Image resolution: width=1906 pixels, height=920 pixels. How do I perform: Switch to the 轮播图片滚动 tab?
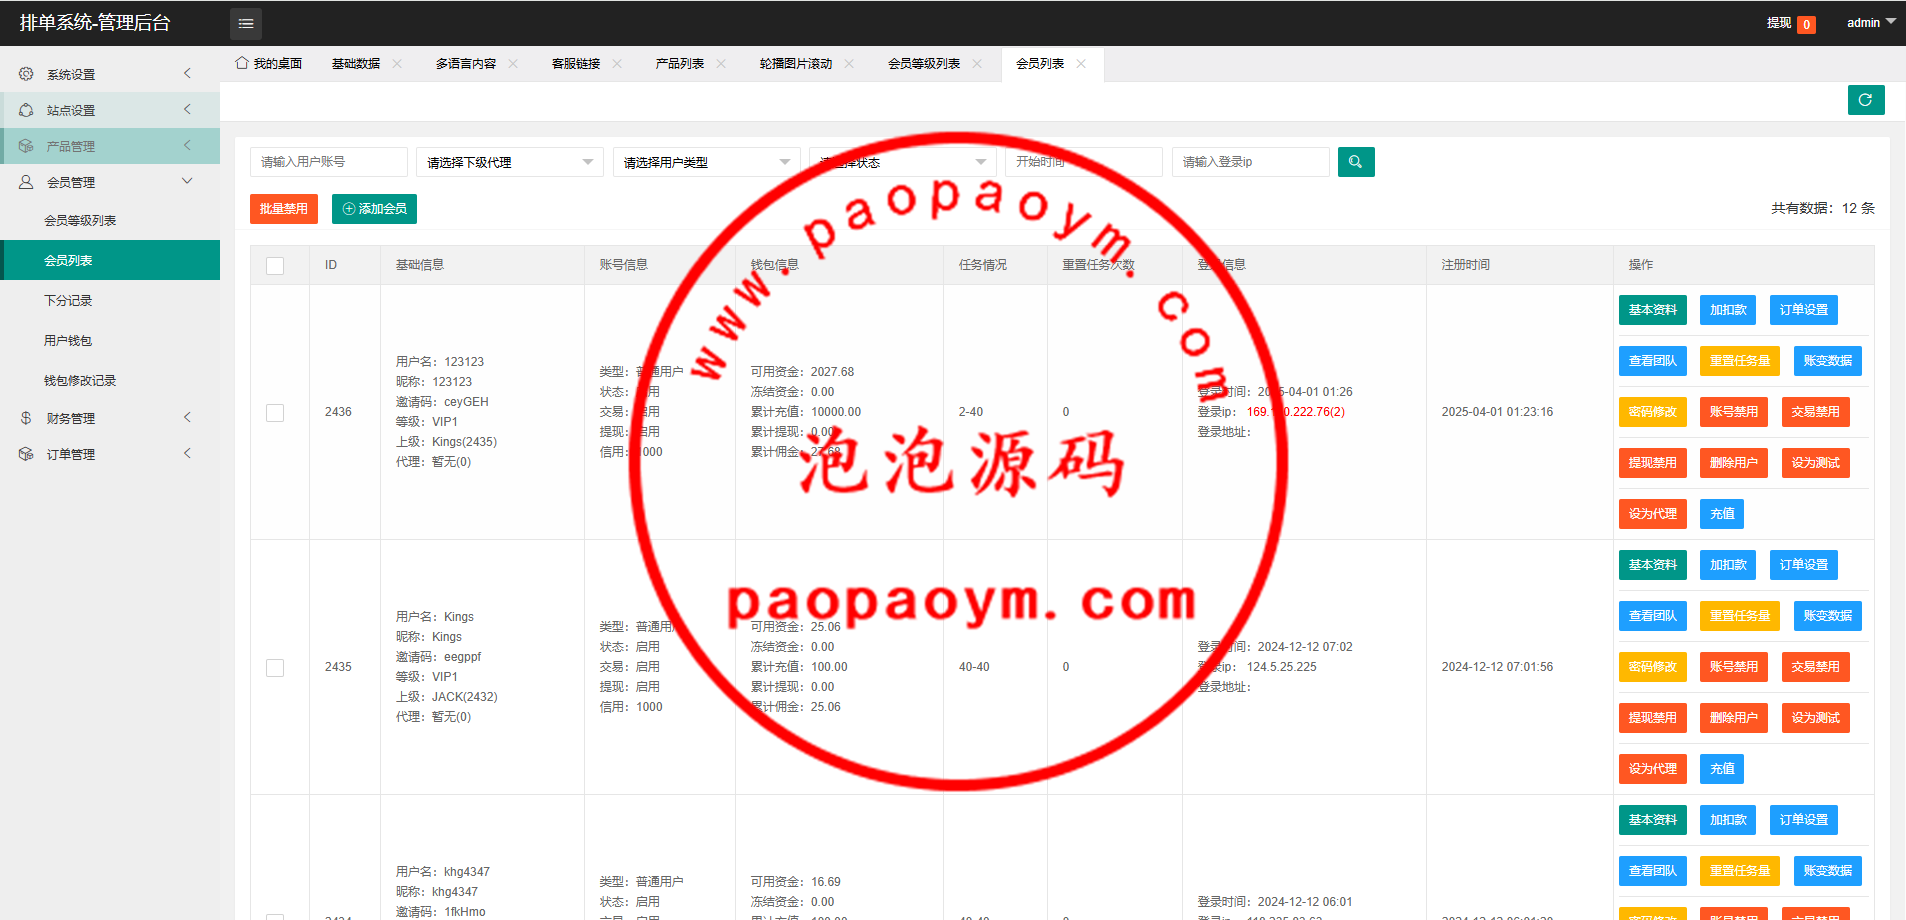pyautogui.click(x=796, y=63)
